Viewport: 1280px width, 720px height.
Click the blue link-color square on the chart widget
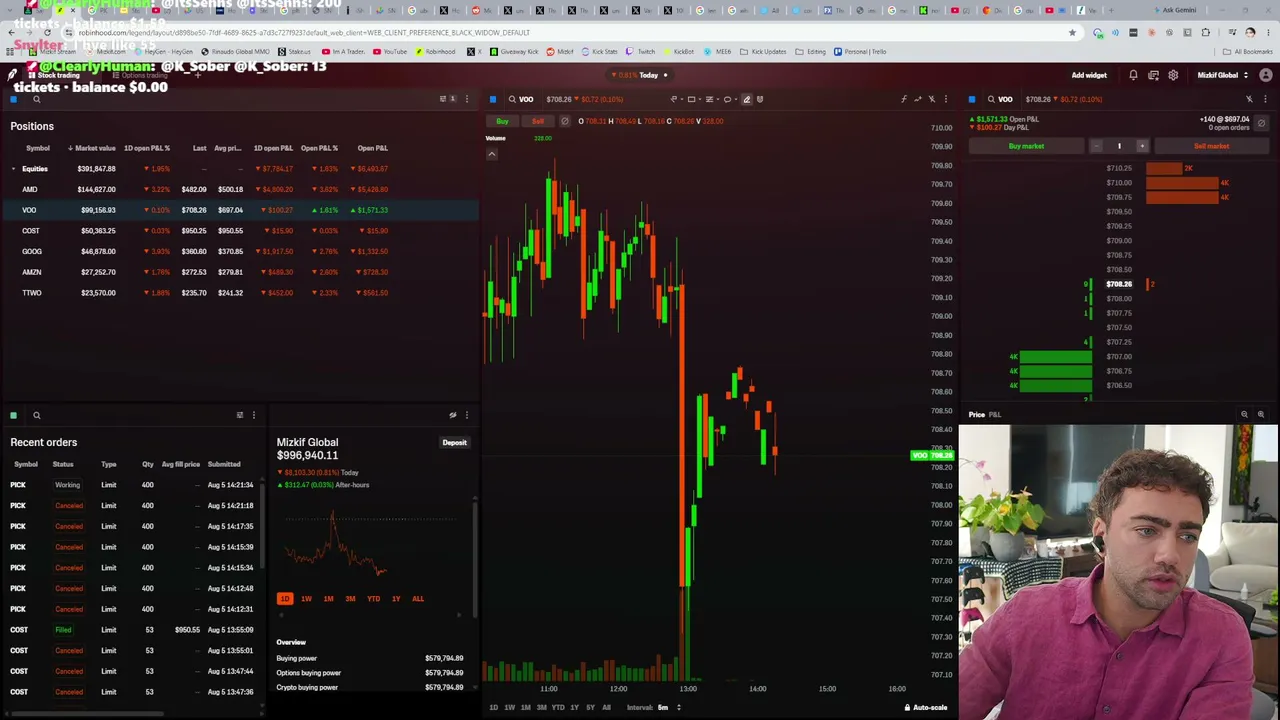[493, 99]
